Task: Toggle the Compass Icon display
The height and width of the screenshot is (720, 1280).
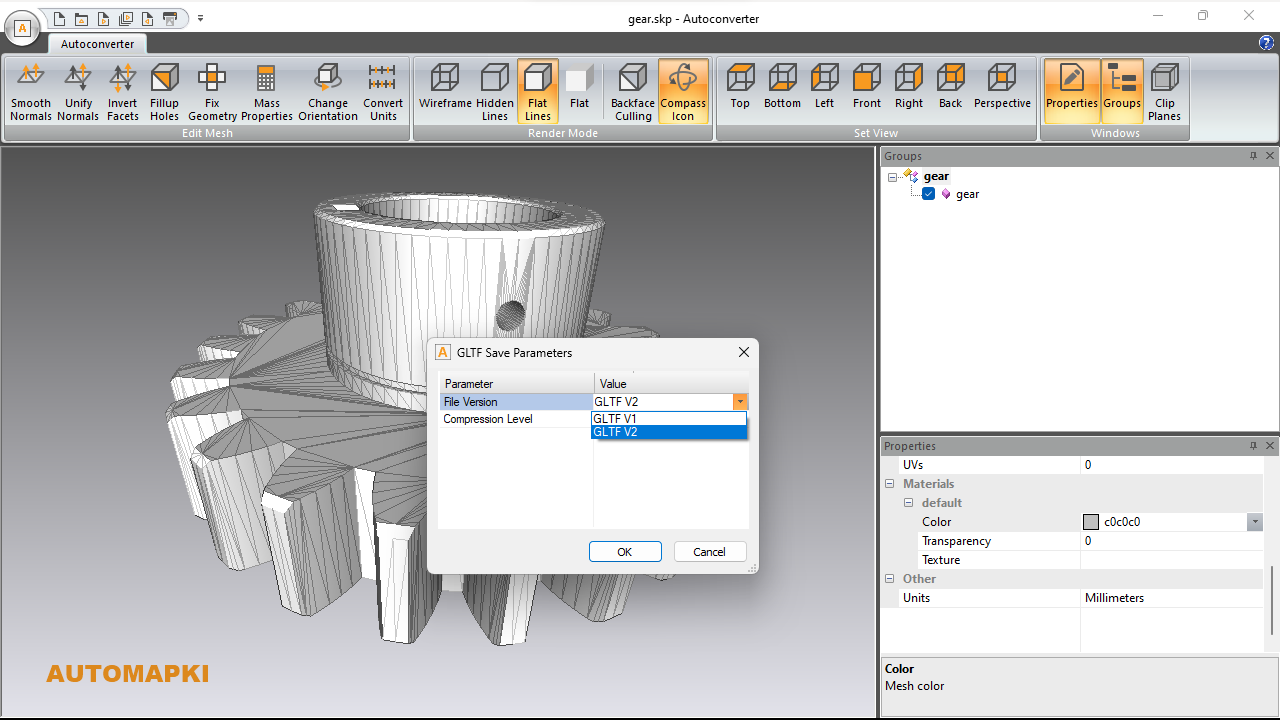Action: click(683, 92)
